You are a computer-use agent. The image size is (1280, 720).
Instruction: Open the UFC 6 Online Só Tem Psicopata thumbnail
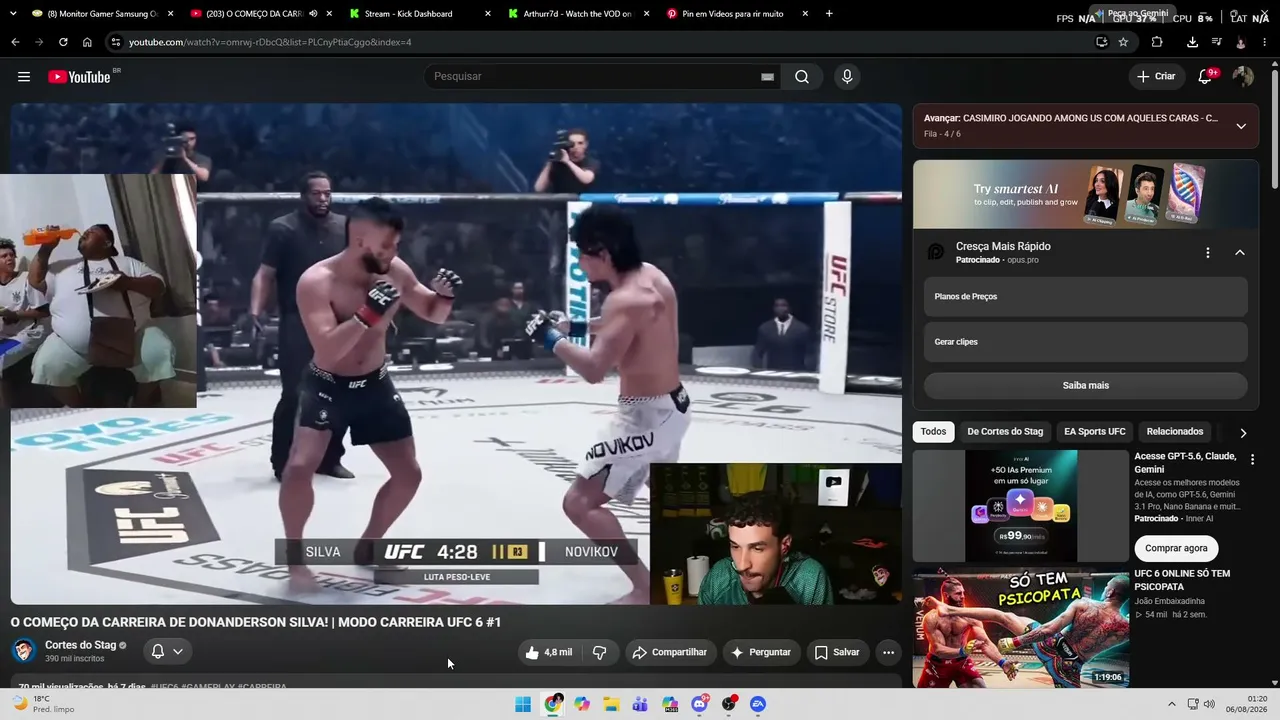click(1021, 628)
